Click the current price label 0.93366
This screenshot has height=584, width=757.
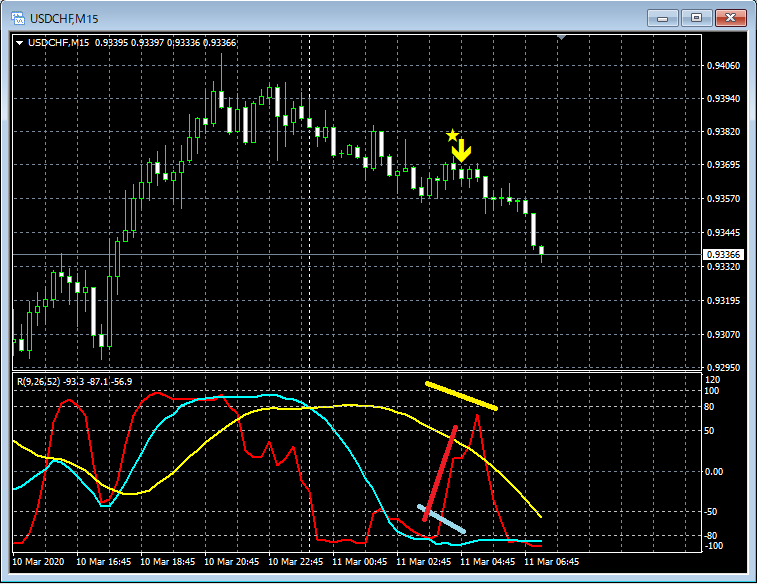pos(723,254)
